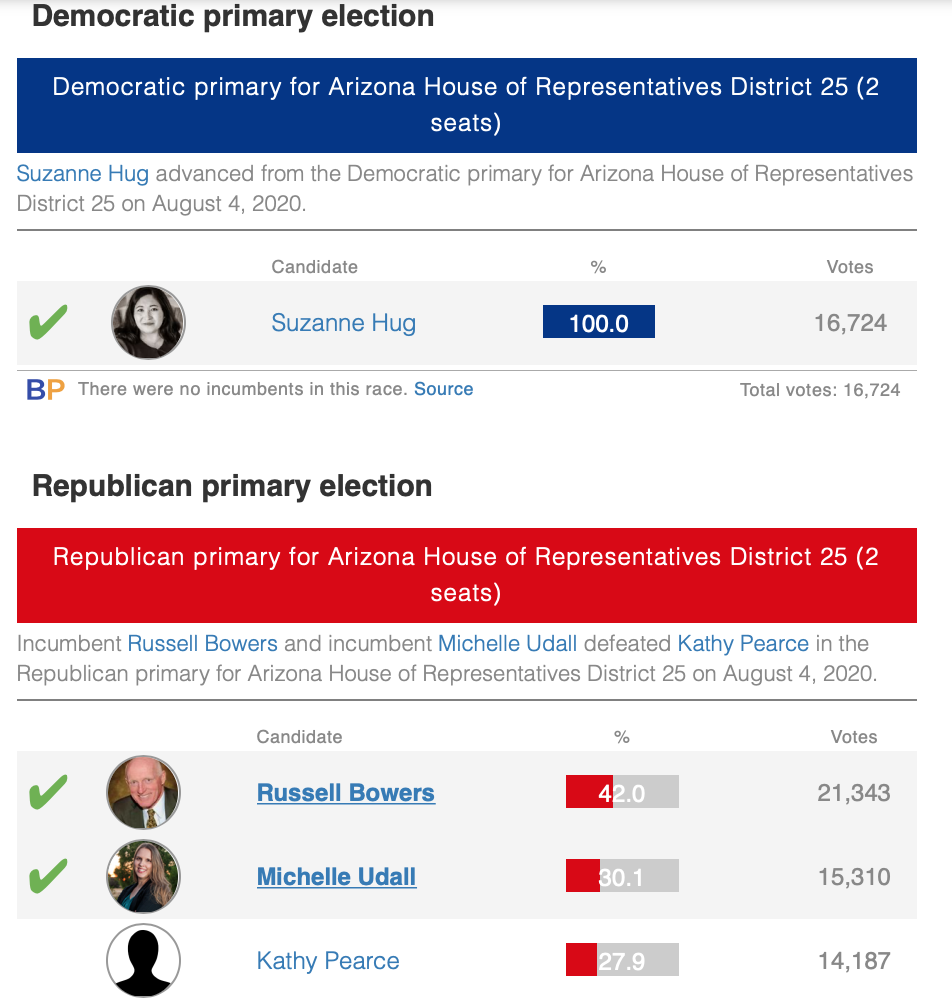Open Russell Bowers' portrait photo

143,792
